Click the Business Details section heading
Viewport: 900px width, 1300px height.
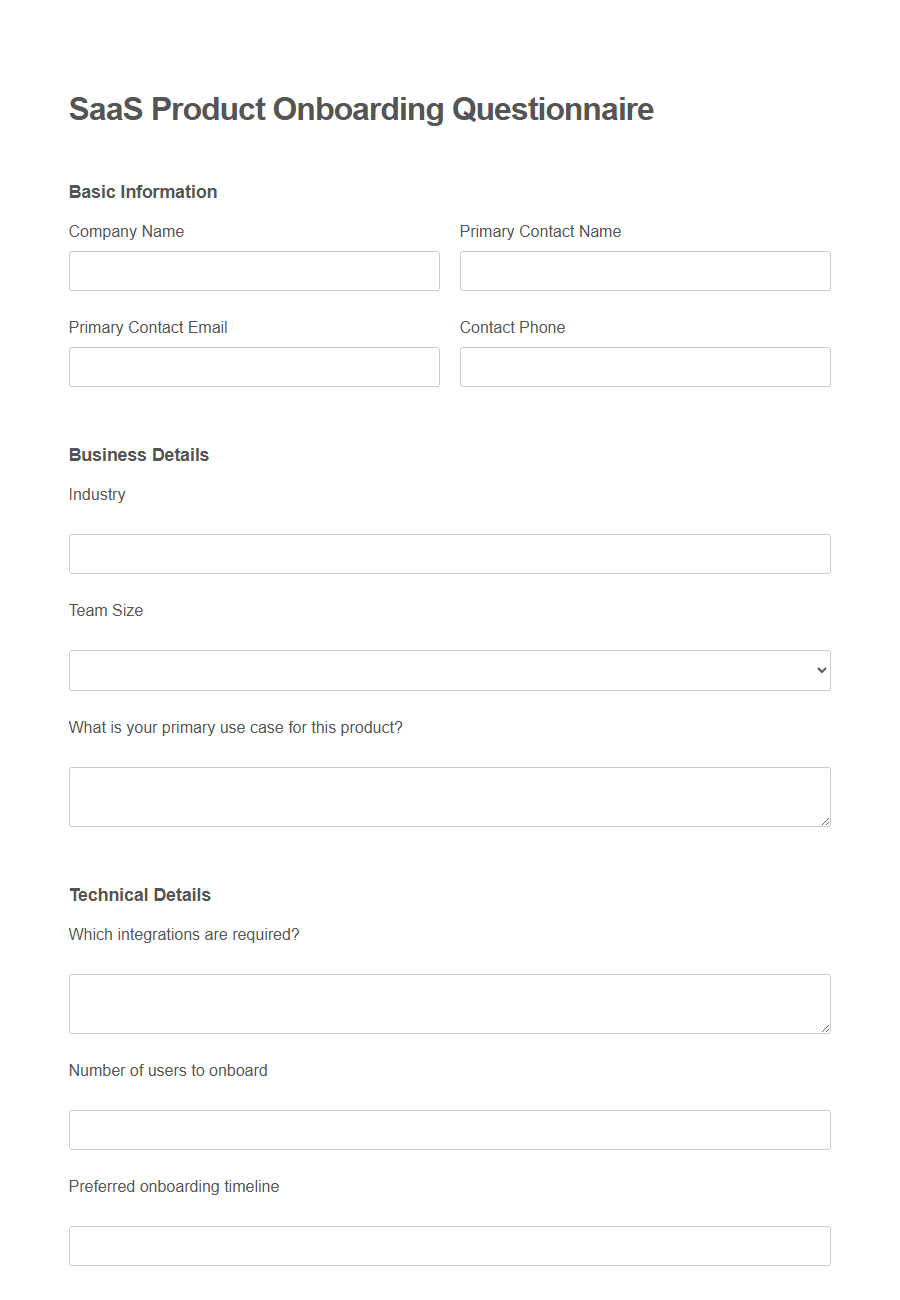[x=138, y=454]
